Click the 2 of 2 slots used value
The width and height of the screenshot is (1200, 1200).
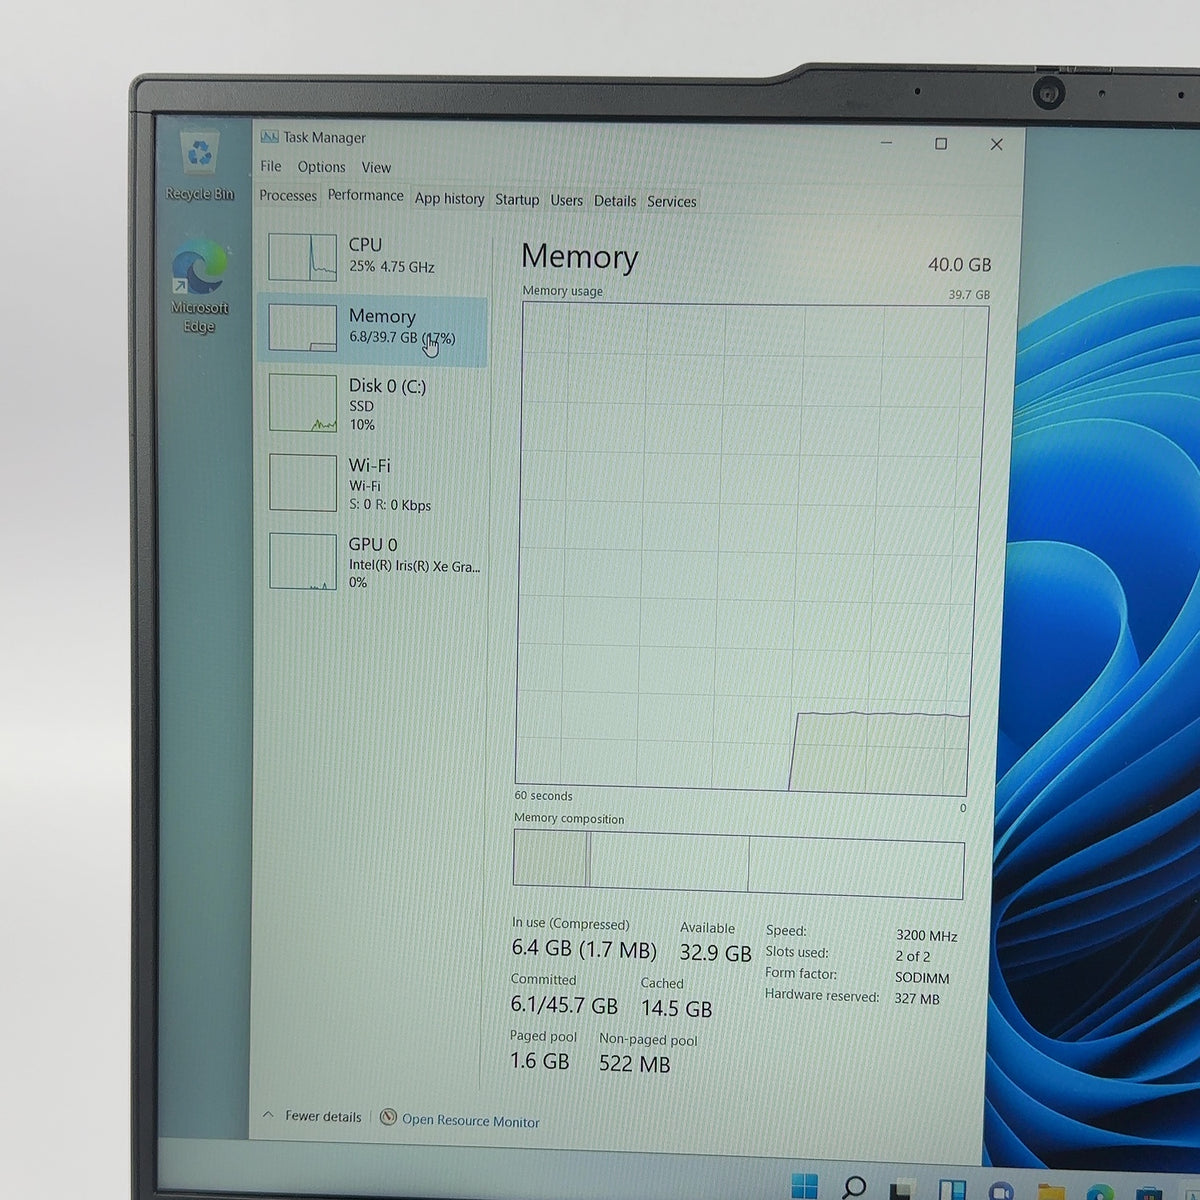pos(912,956)
